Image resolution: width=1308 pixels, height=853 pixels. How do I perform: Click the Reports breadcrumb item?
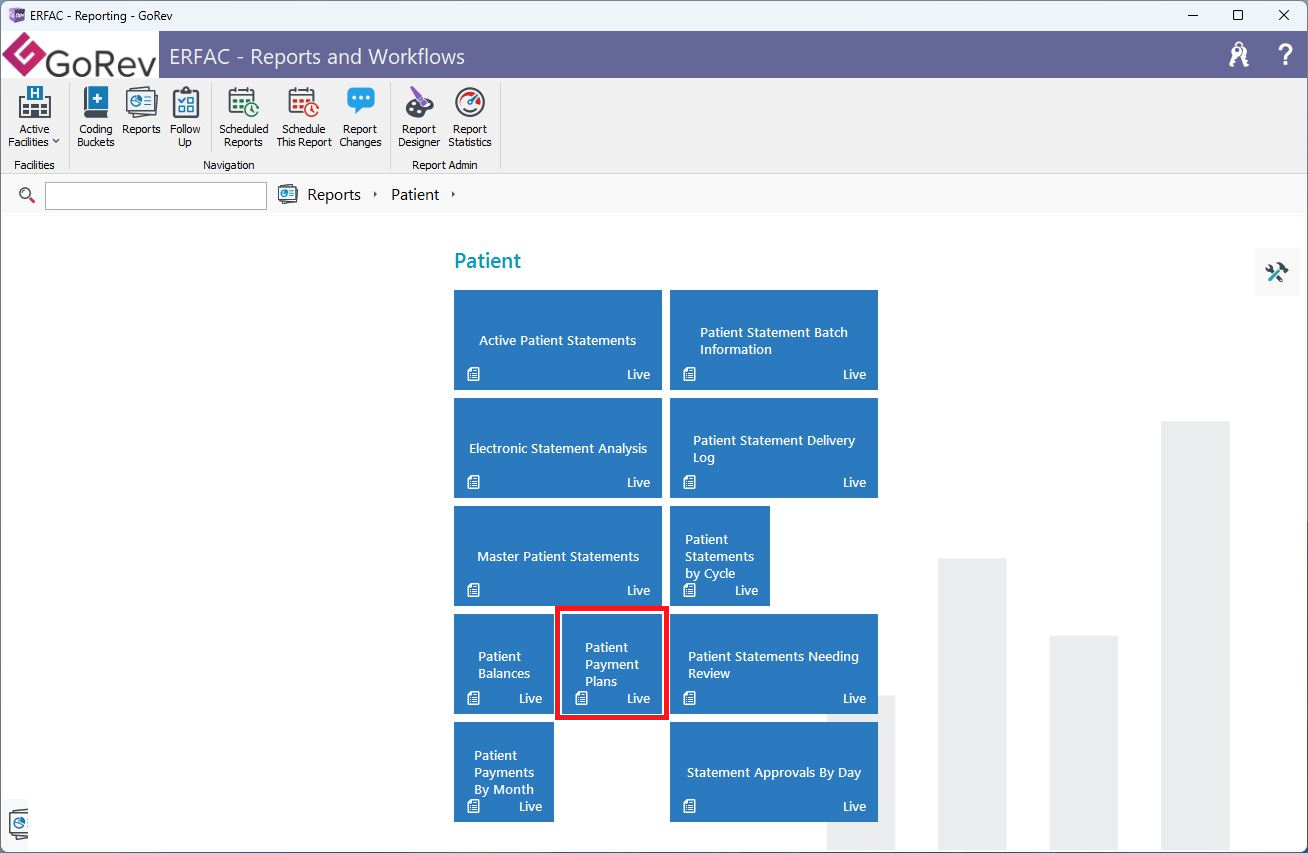(x=333, y=195)
